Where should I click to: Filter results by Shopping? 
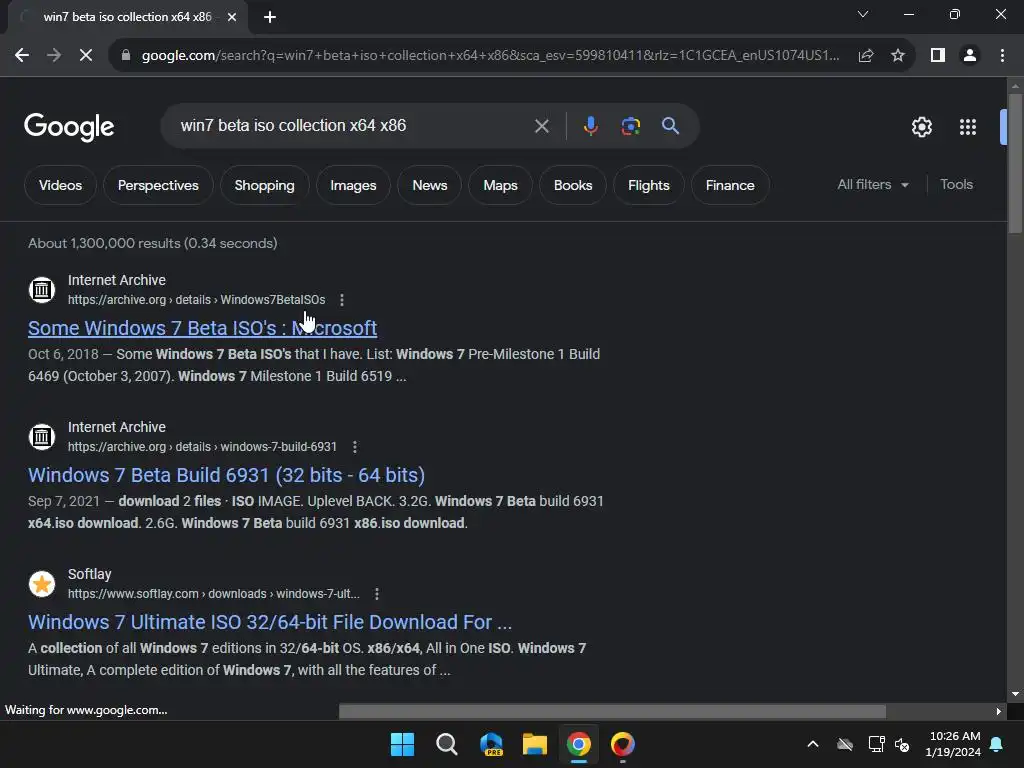pos(264,185)
